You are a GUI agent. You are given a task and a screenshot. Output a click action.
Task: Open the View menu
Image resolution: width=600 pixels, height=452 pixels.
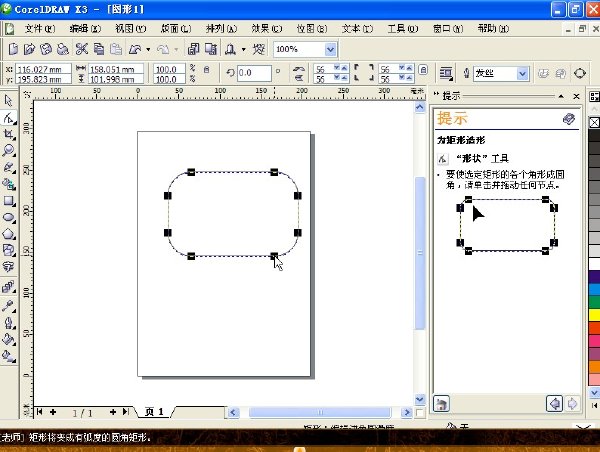pos(130,29)
